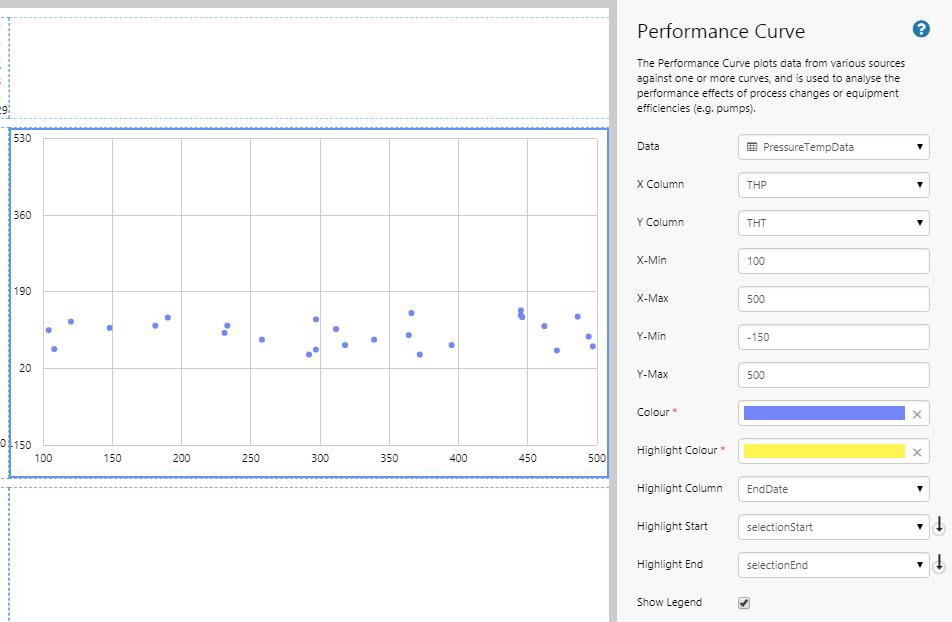The height and width of the screenshot is (622, 952).
Task: Click arrow icon beside Highlight Start
Action: 939,527
